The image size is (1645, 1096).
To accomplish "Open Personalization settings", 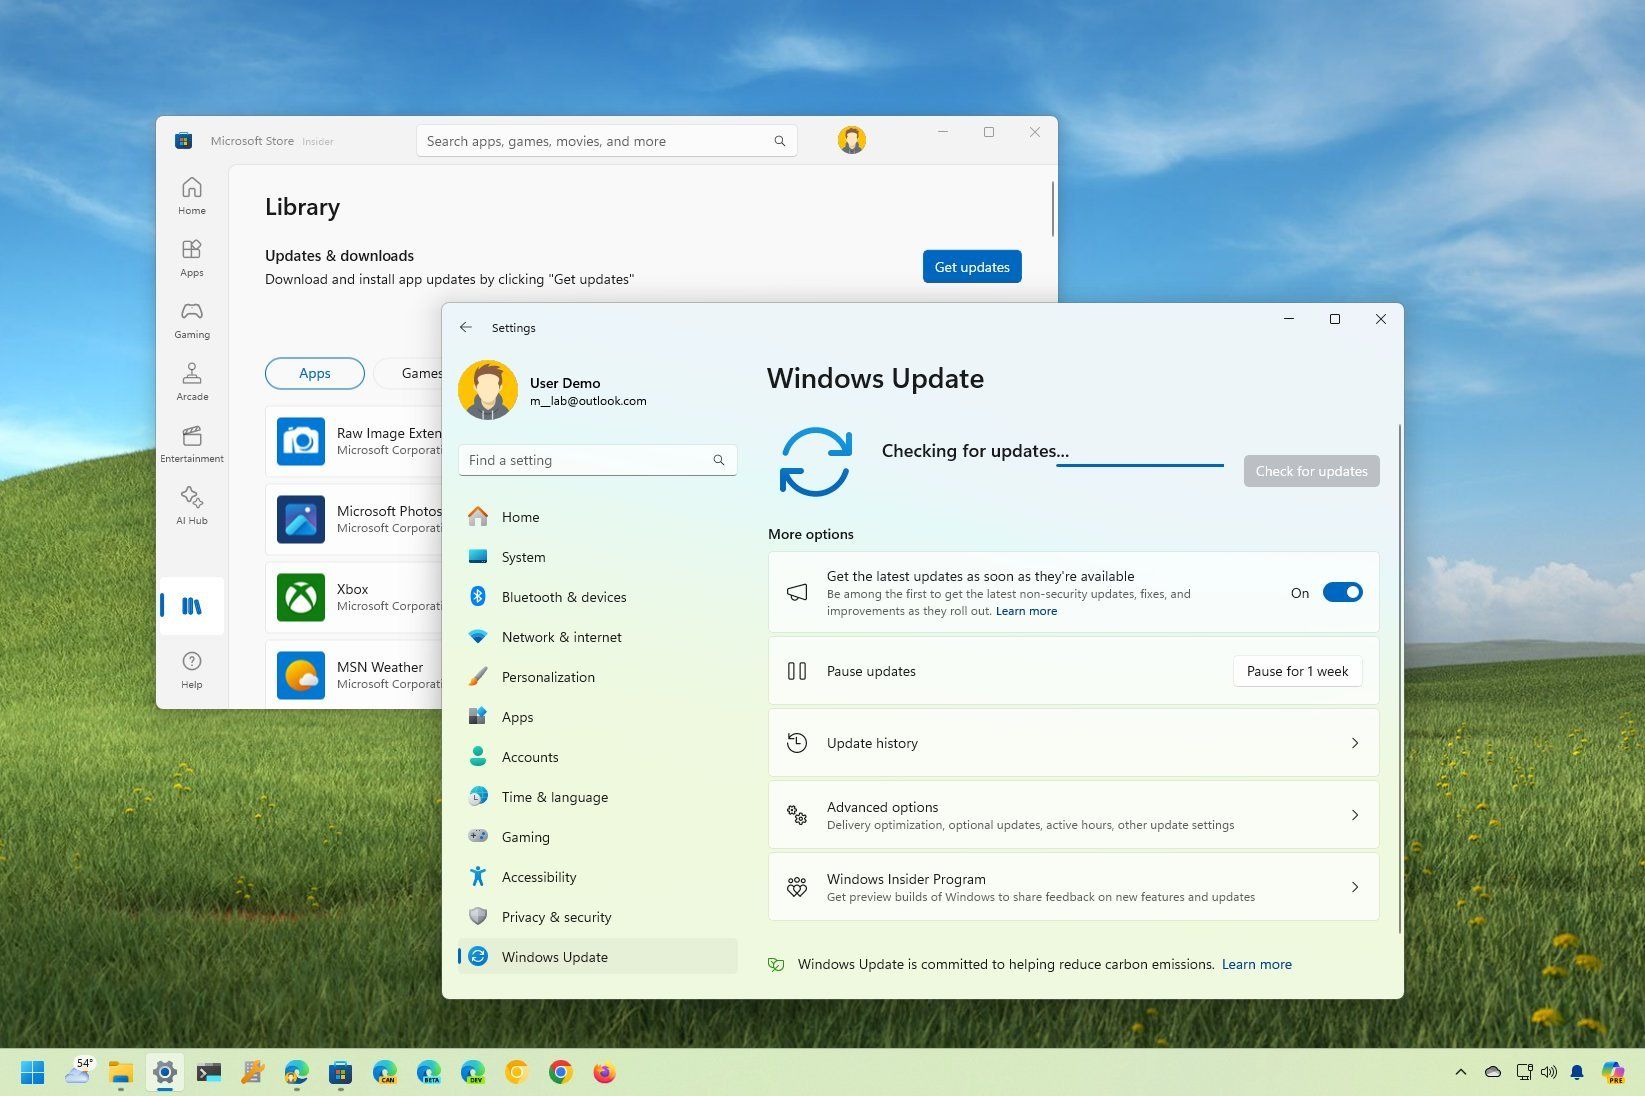I will [x=548, y=676].
